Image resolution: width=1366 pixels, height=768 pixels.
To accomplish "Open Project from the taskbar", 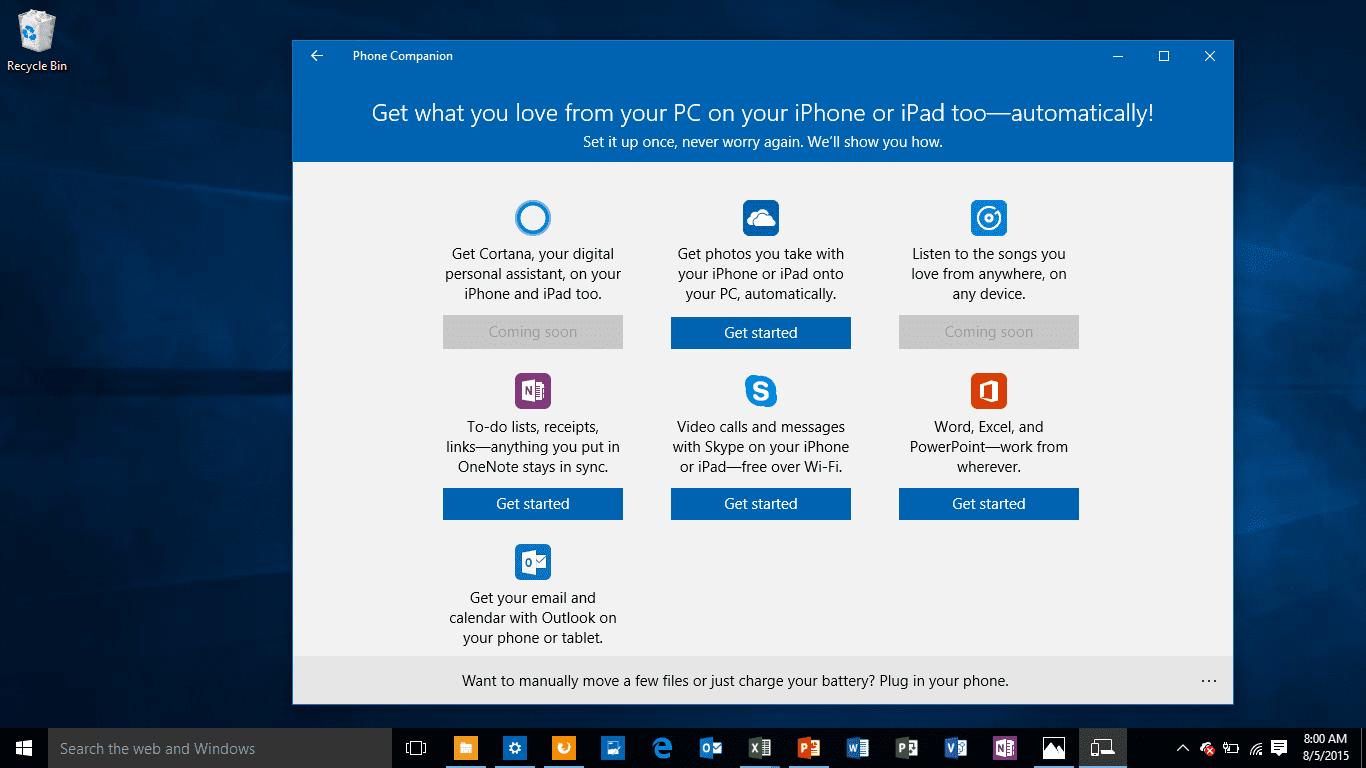I will (x=907, y=748).
